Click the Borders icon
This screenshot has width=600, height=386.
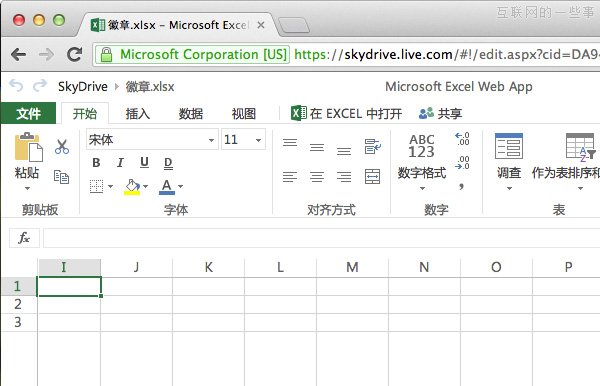pos(96,186)
